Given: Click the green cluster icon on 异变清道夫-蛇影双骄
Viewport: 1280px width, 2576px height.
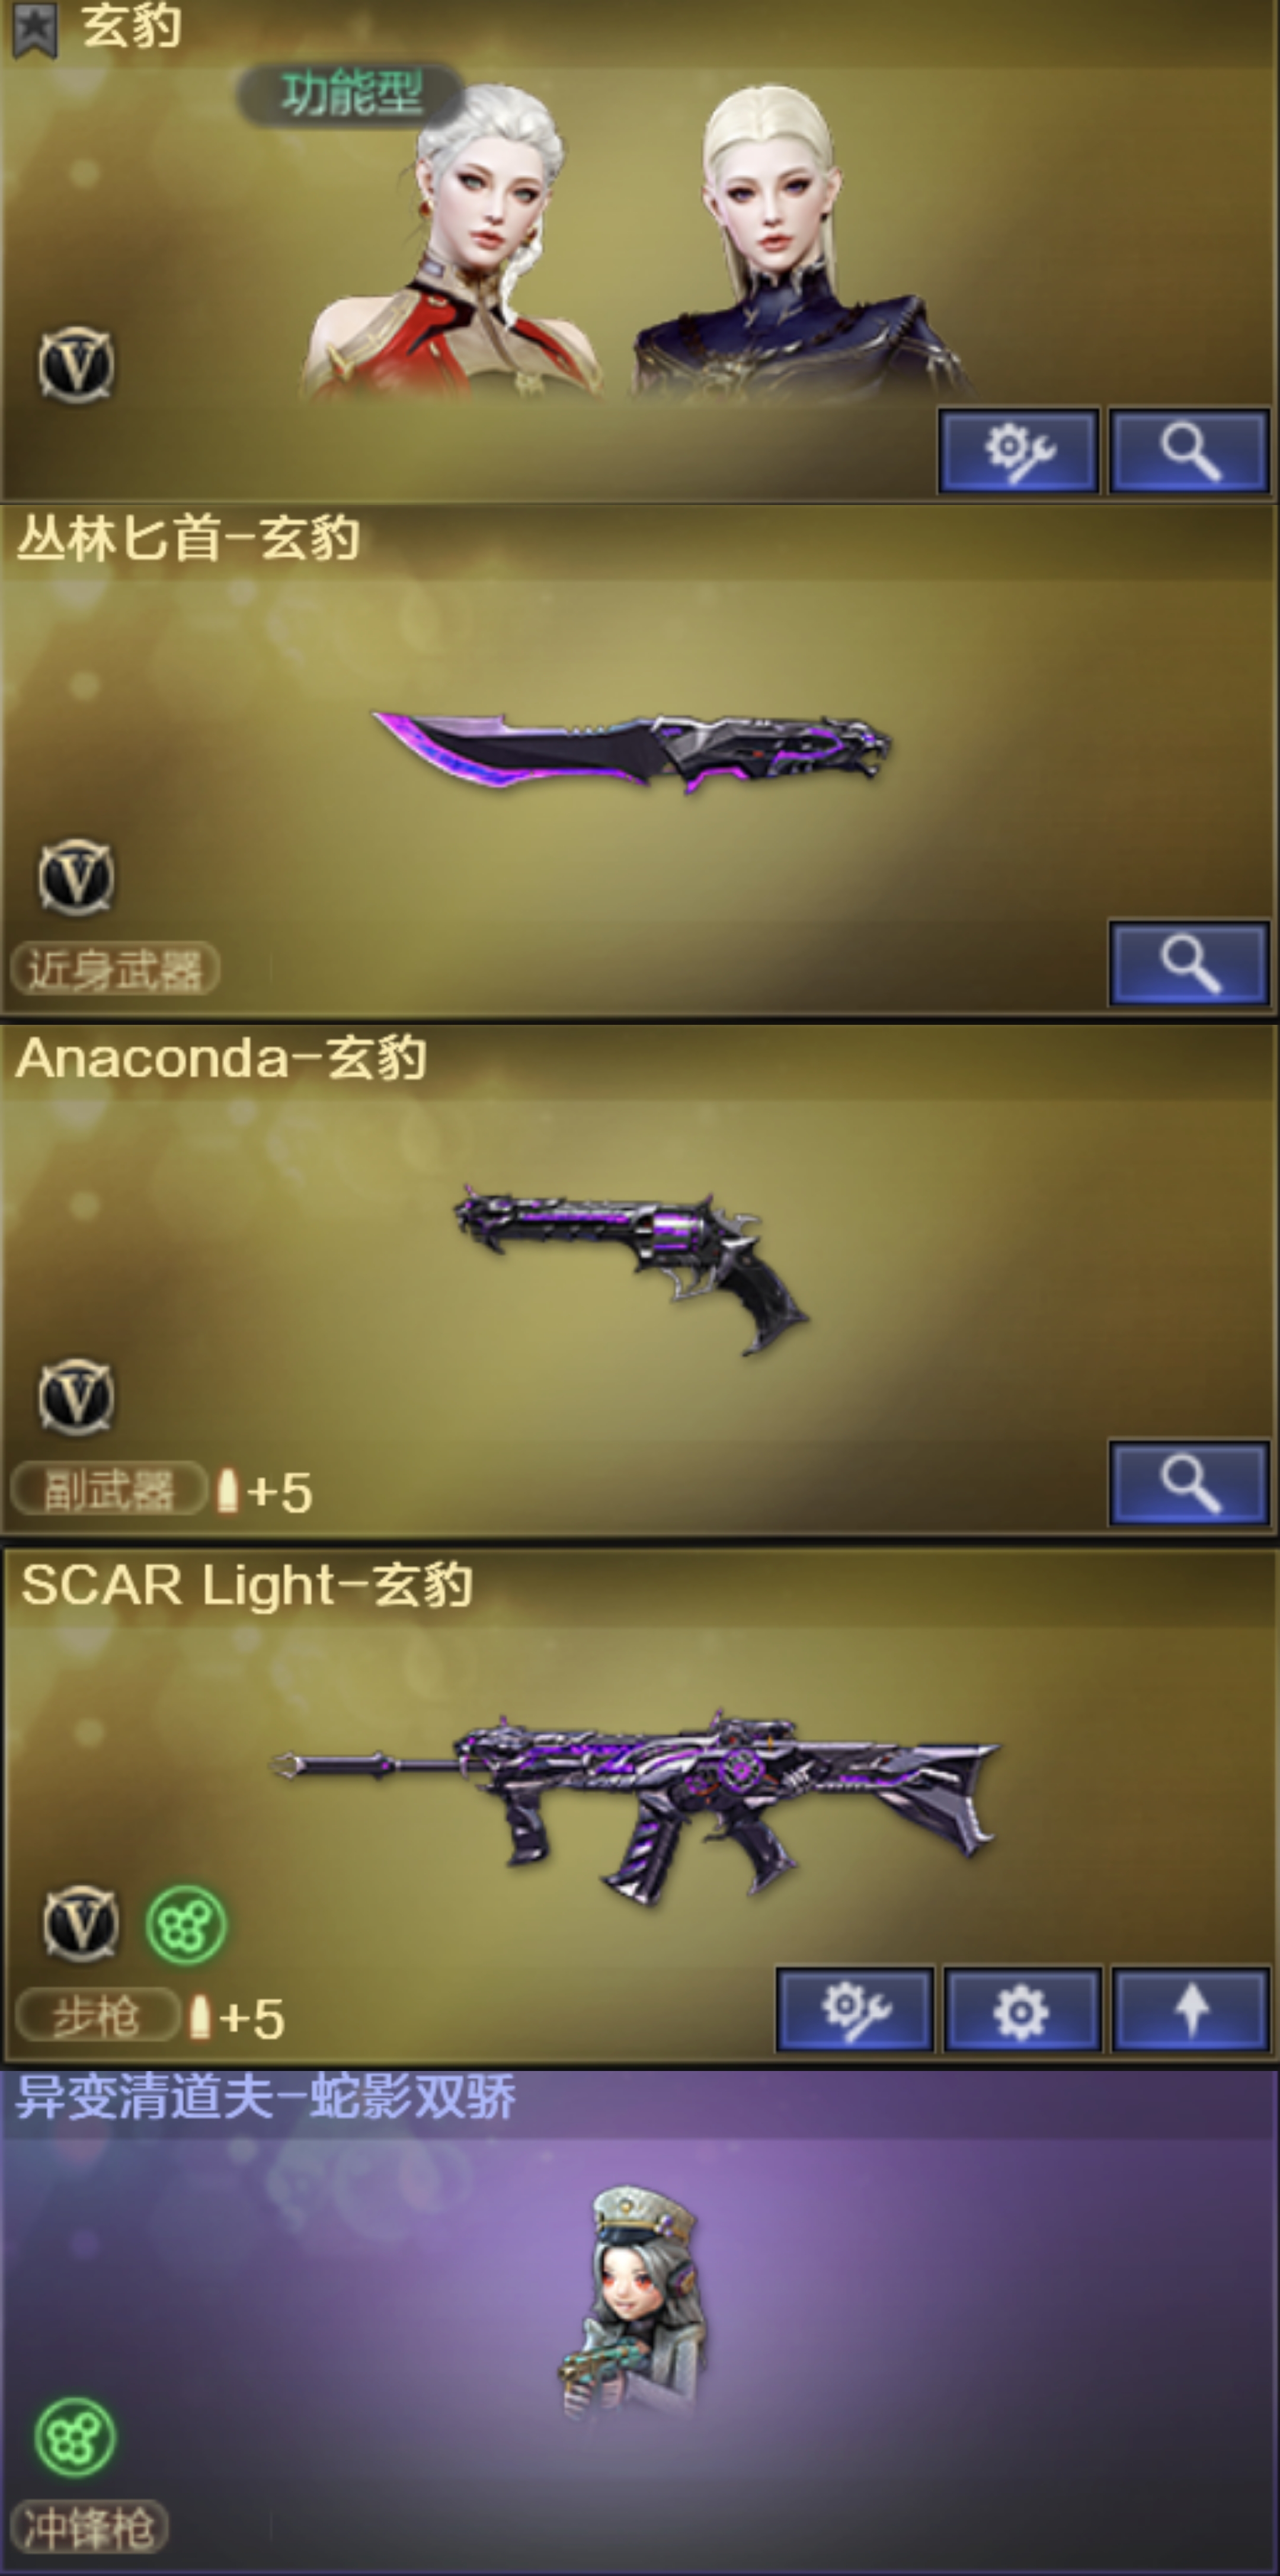Looking at the screenshot, I should (75, 2437).
